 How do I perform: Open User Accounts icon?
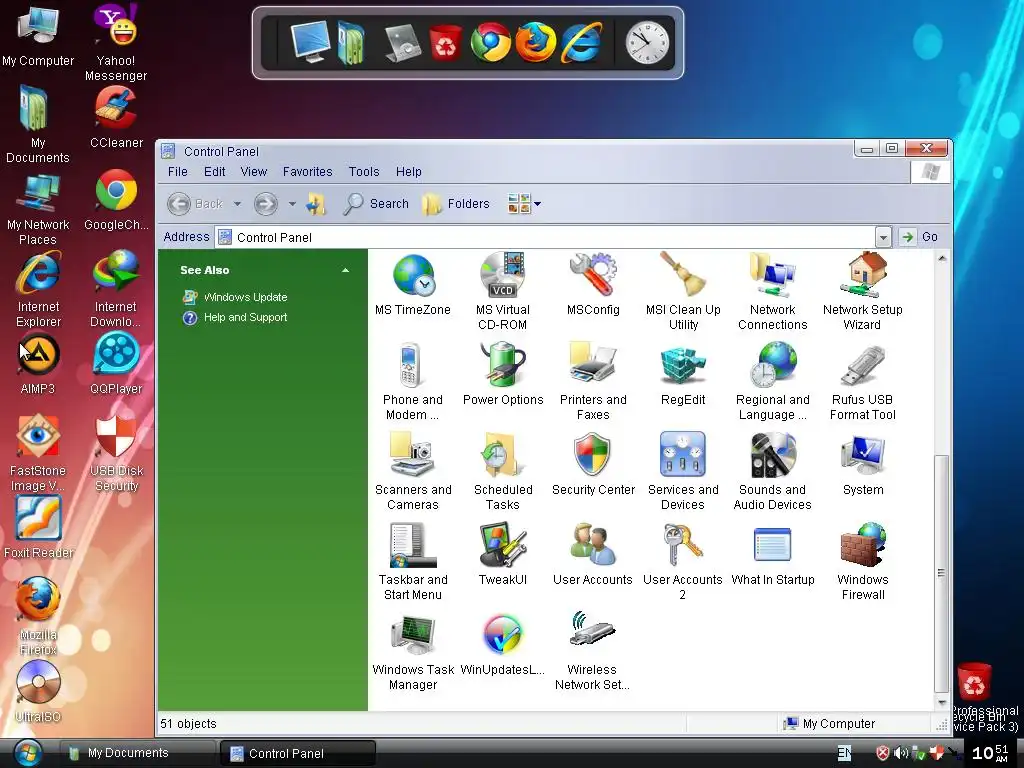pos(593,555)
